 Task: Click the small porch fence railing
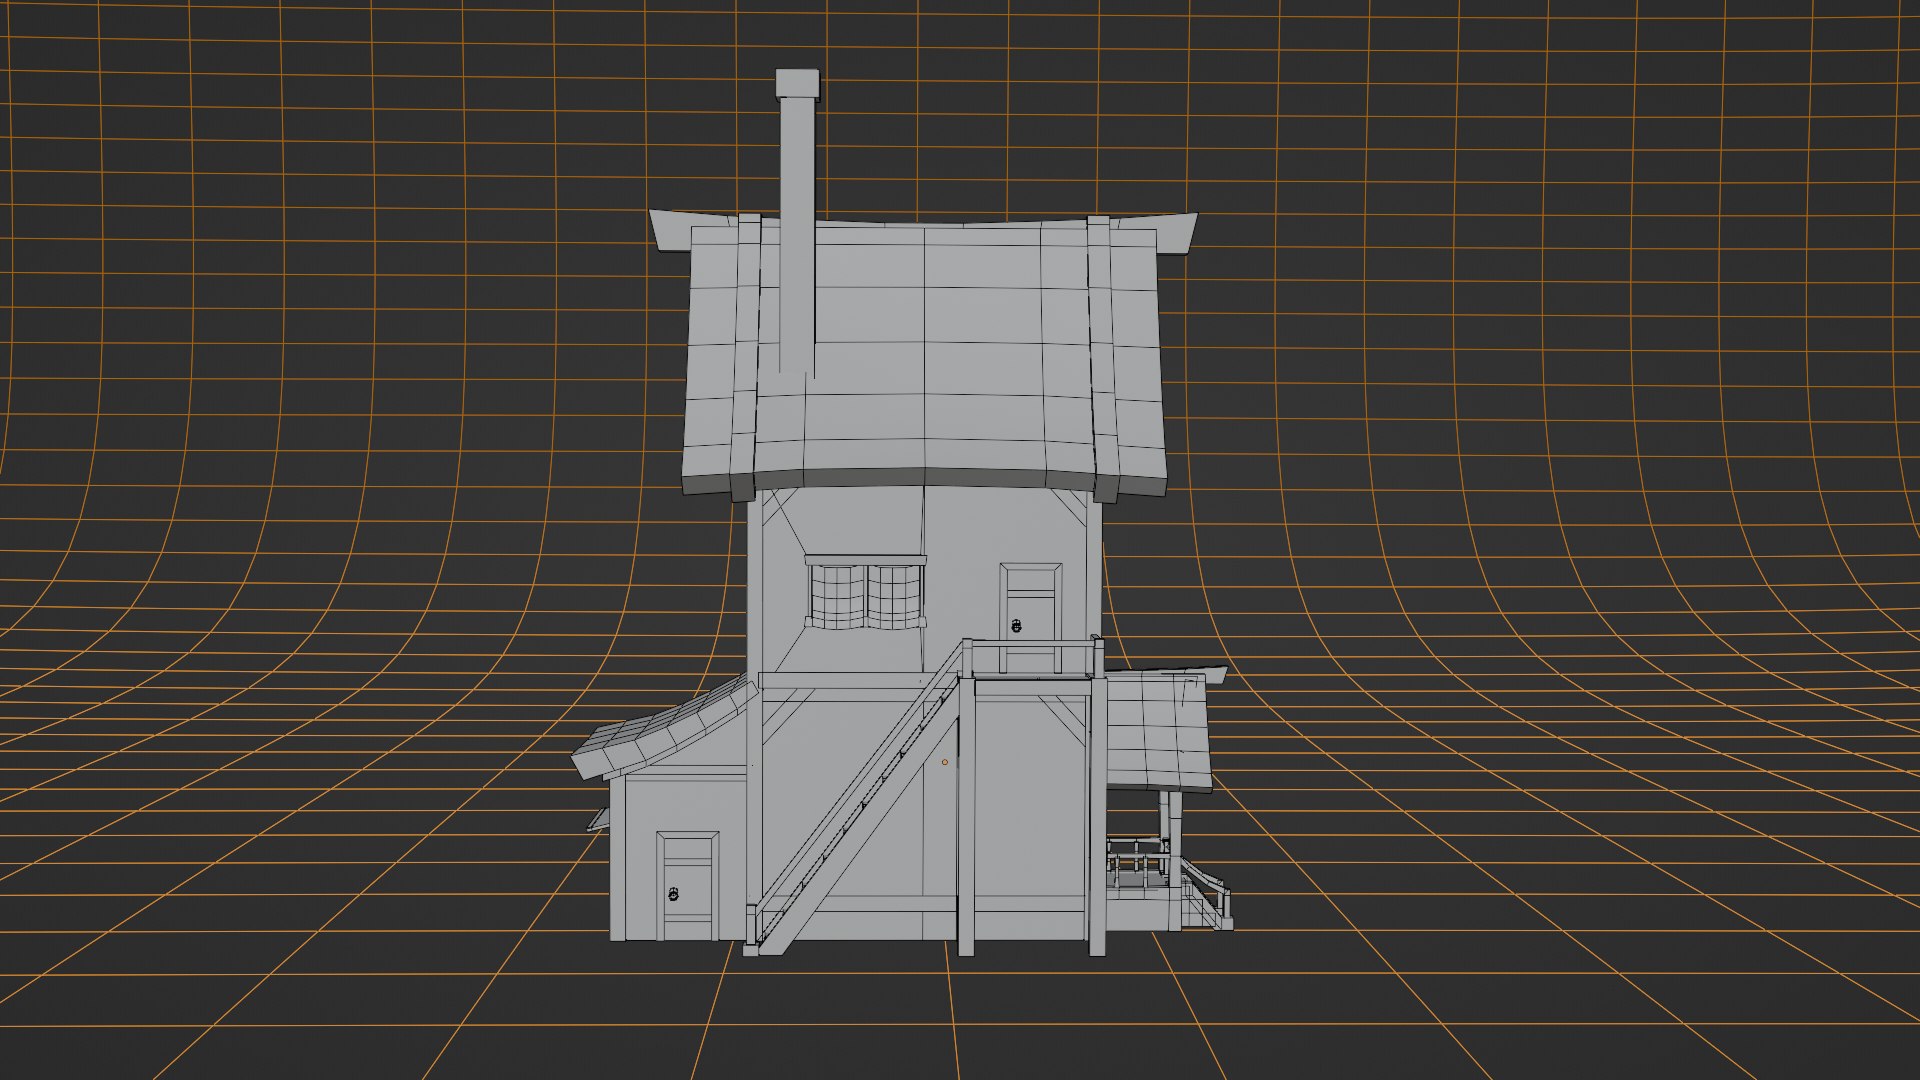point(1137,858)
